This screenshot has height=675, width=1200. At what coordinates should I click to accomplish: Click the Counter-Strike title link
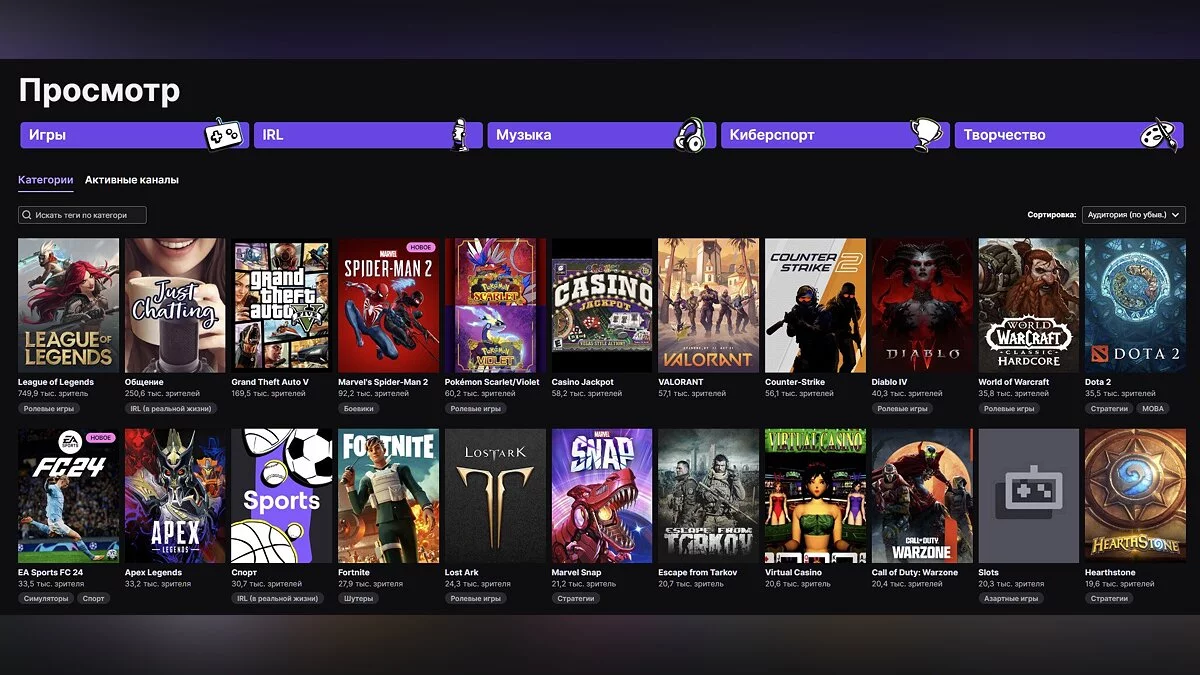(797, 382)
